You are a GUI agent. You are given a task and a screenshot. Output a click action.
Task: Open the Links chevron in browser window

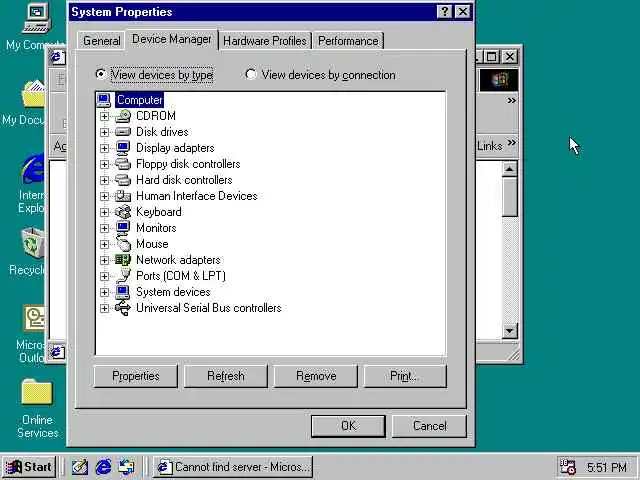click(x=511, y=142)
